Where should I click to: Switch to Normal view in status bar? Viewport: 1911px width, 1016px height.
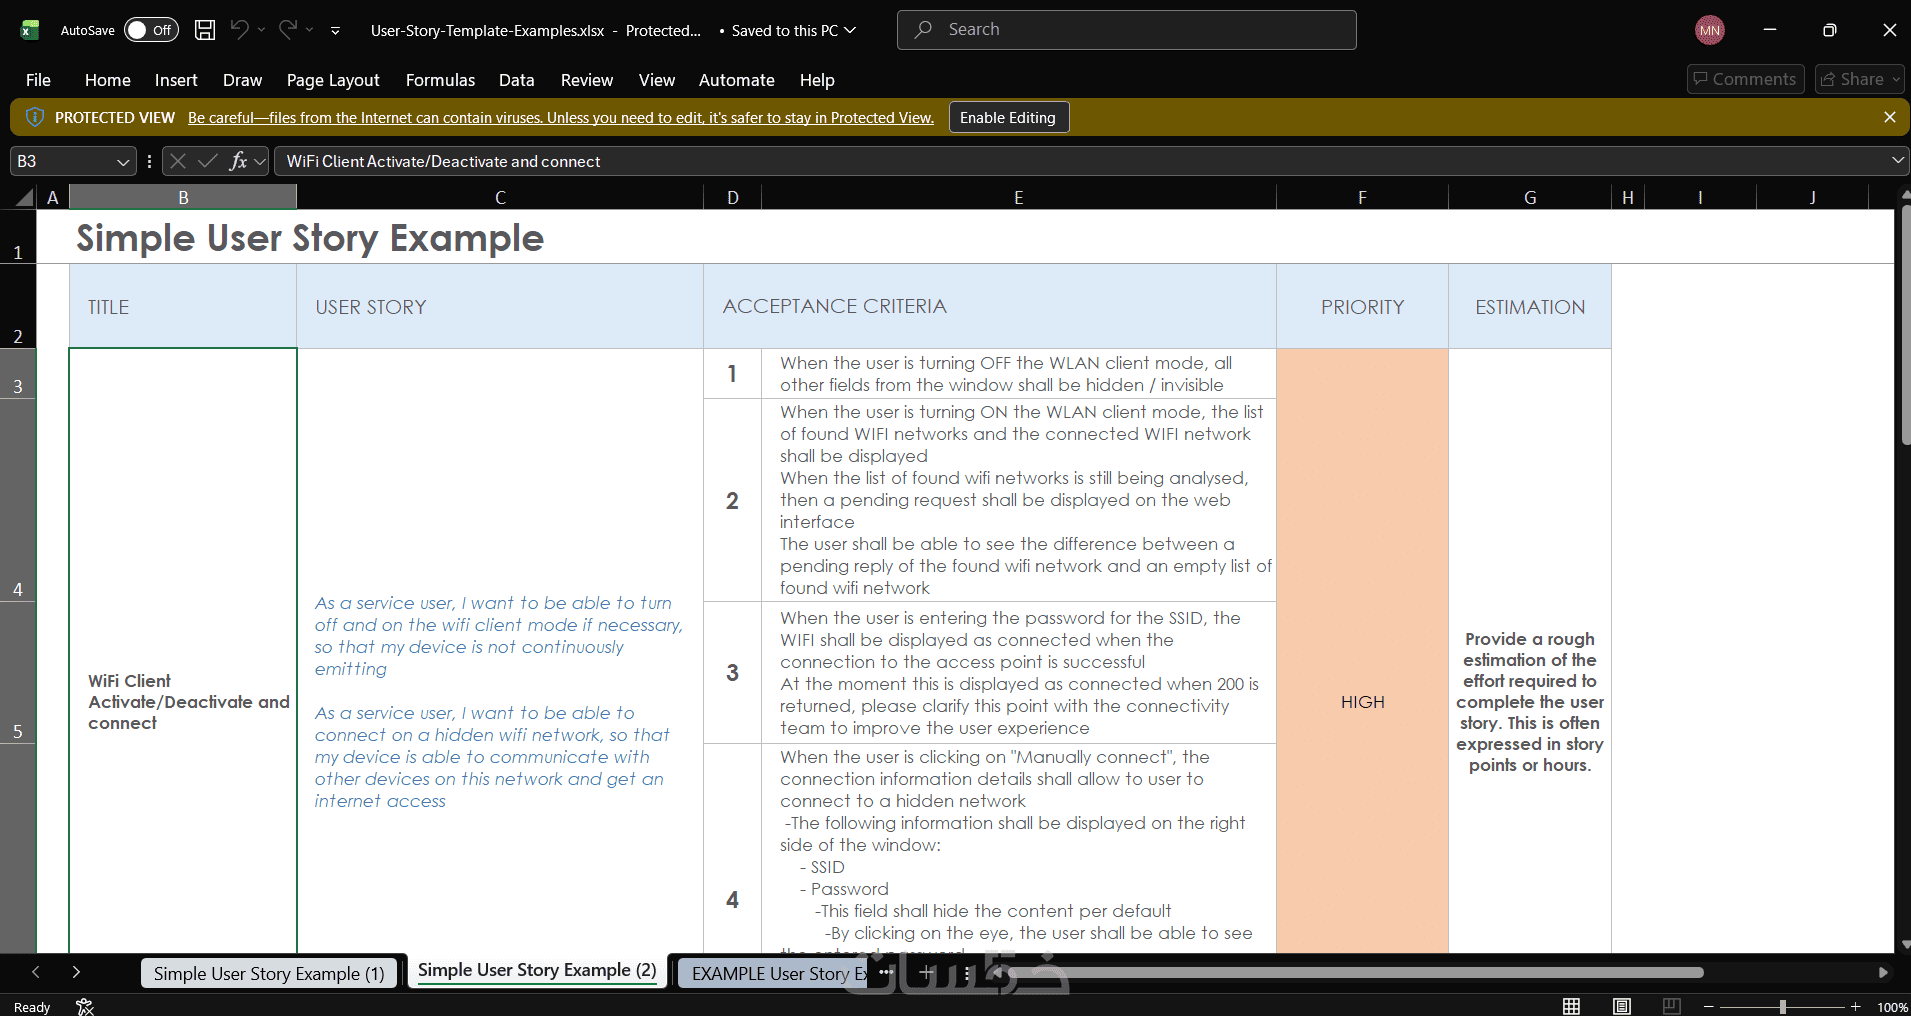pyautogui.click(x=1572, y=1006)
